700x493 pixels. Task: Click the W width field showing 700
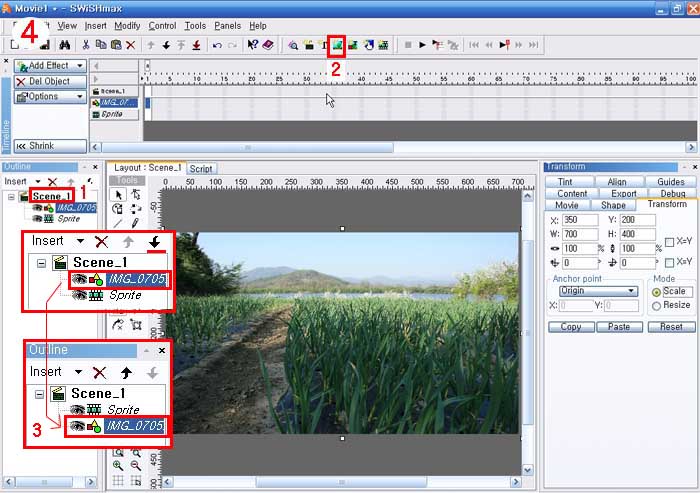coord(579,234)
